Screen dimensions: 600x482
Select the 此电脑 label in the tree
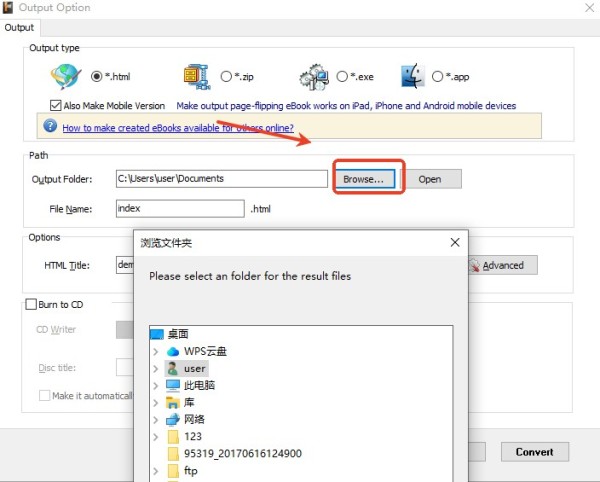point(199,385)
